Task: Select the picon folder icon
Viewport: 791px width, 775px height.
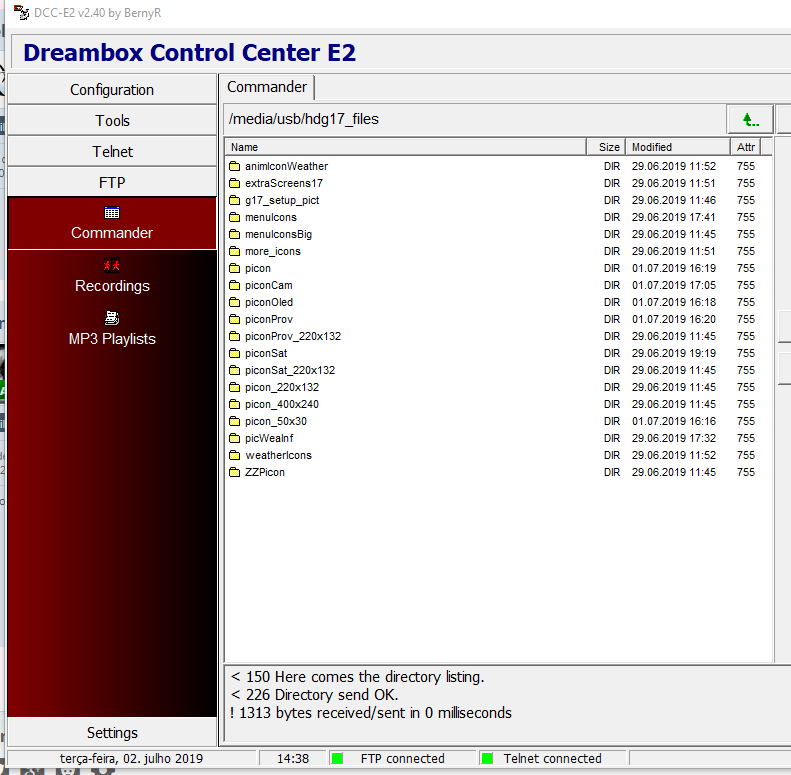Action: tap(234, 268)
